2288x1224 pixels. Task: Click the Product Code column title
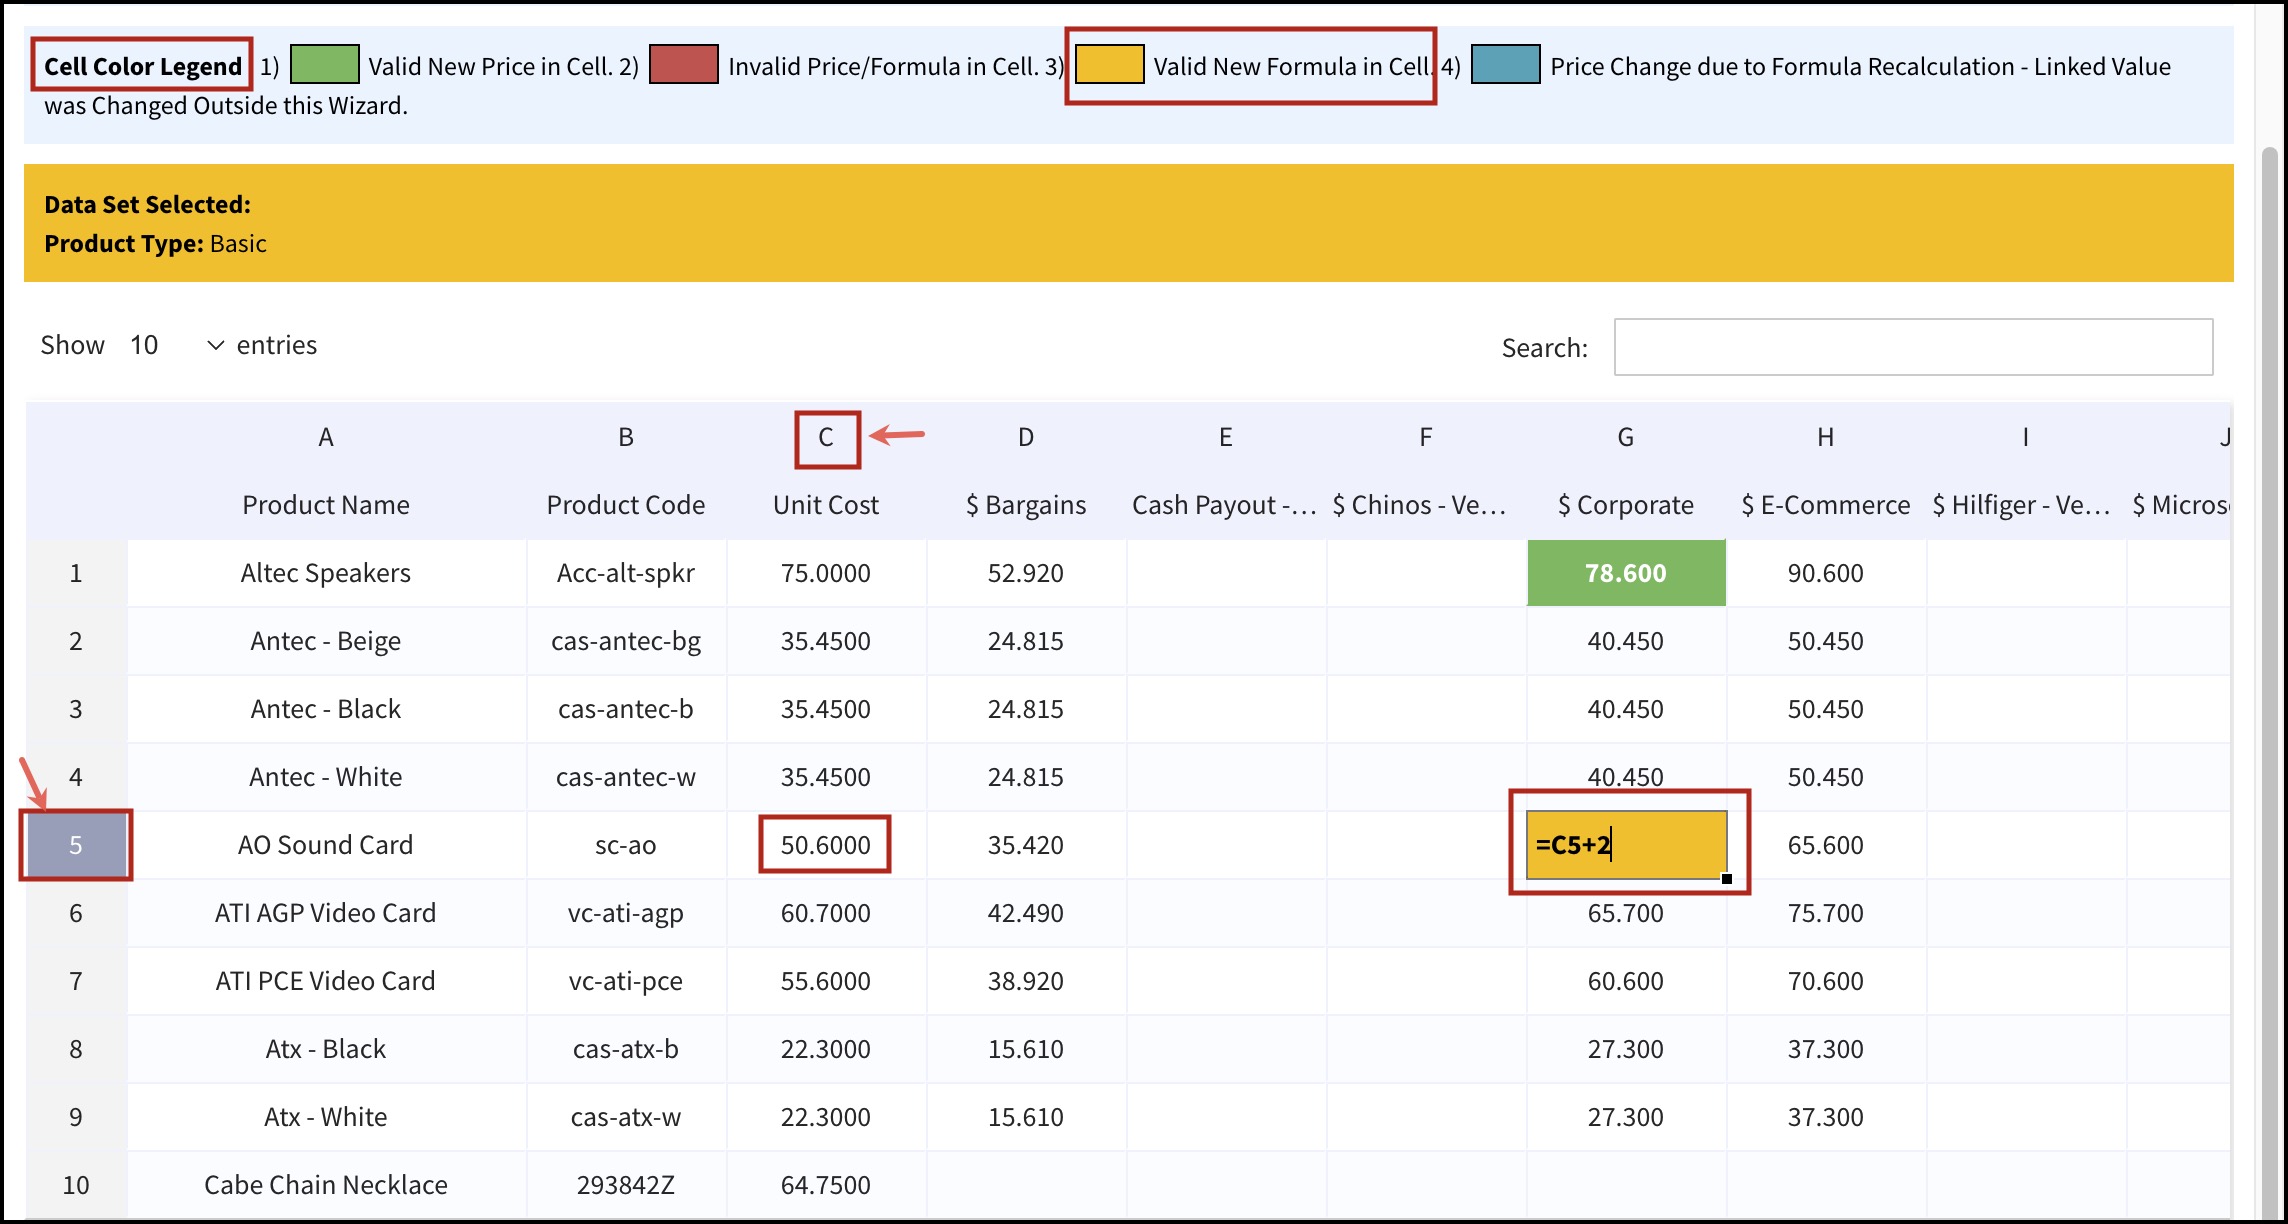pyautogui.click(x=626, y=505)
